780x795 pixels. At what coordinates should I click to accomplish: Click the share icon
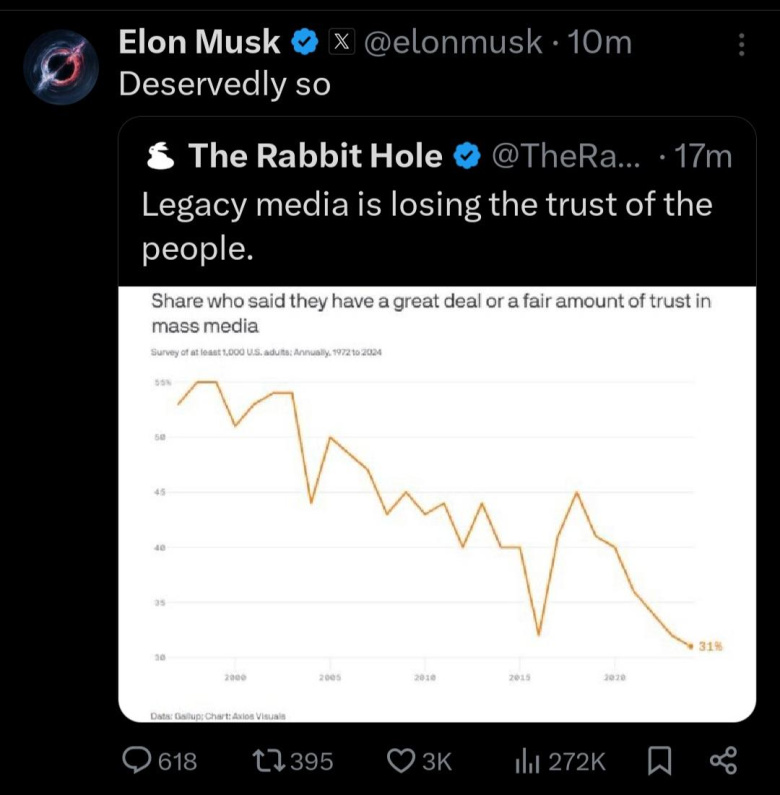(x=722, y=761)
